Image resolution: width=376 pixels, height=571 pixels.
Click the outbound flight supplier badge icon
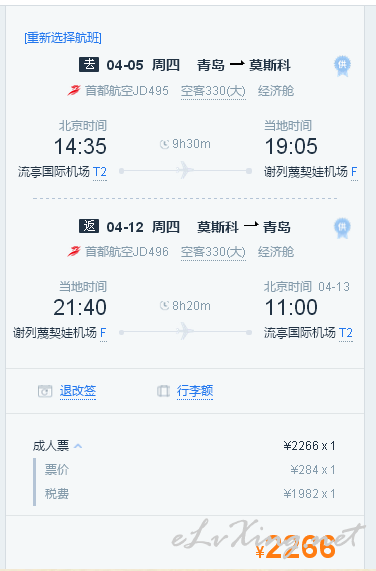(x=342, y=66)
